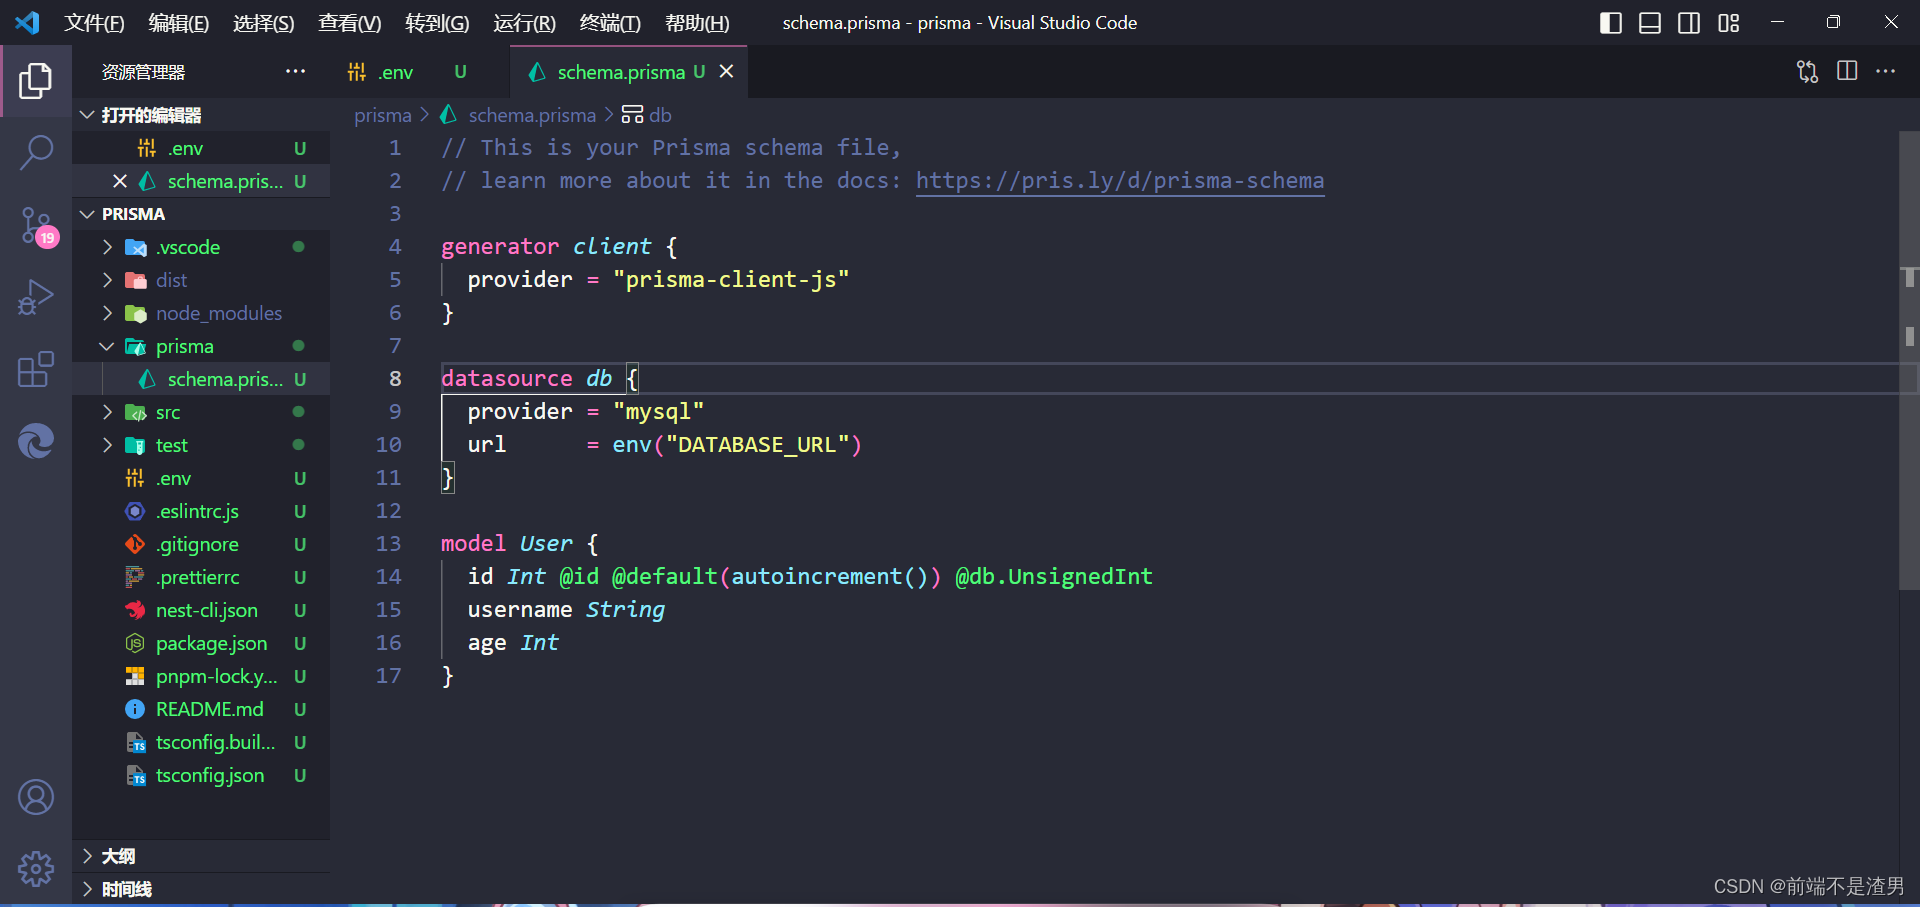
Task: Open .eslintrc.js file
Action: (x=201, y=511)
